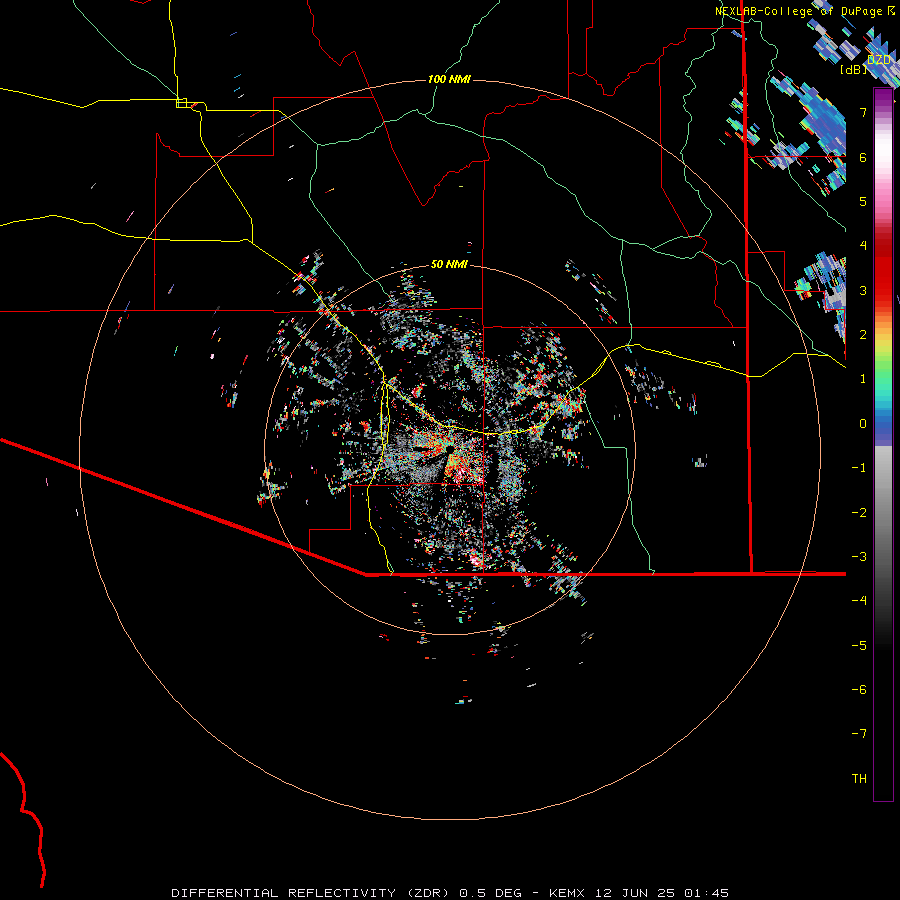Click the -4 value on the color scale
This screenshot has width=900, height=900.
pyautogui.click(x=859, y=600)
